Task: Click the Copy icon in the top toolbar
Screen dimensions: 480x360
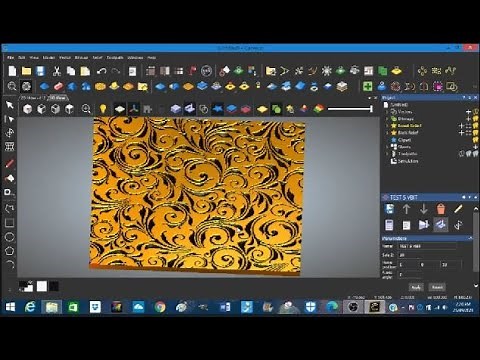Action: click(x=71, y=71)
